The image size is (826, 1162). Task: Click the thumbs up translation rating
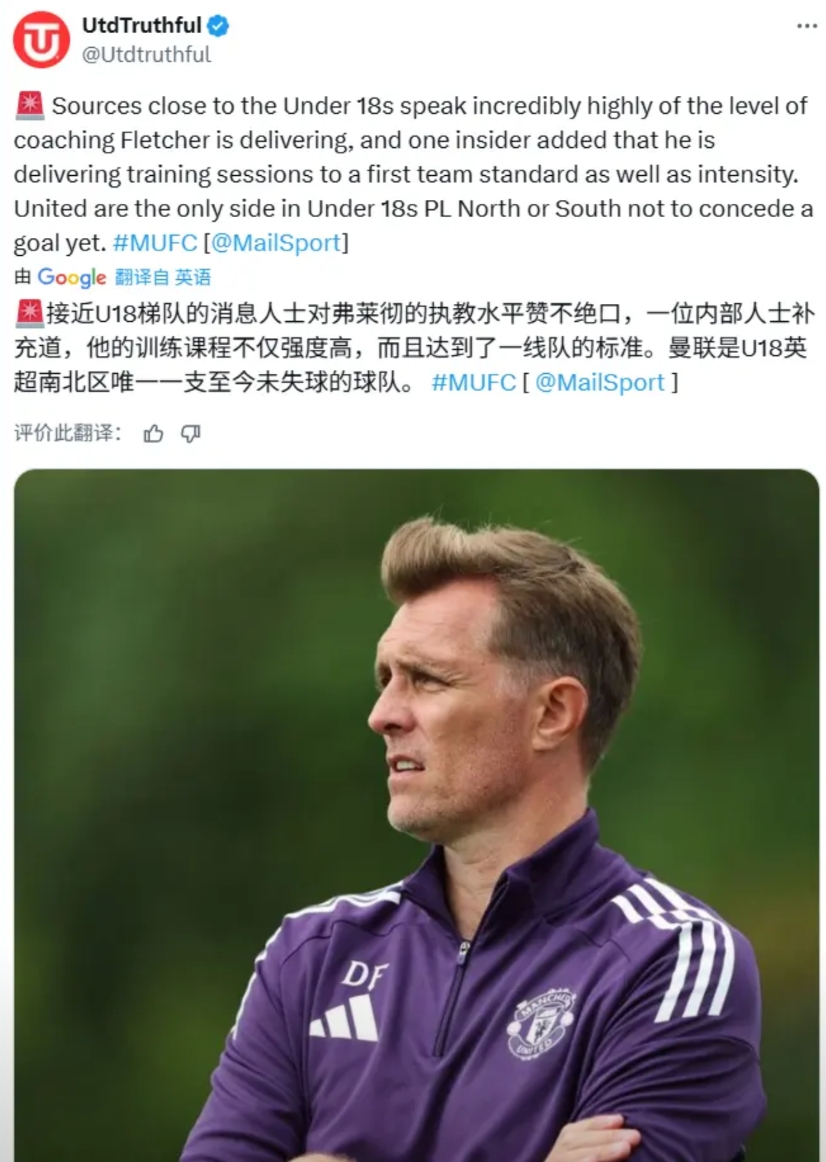[153, 434]
